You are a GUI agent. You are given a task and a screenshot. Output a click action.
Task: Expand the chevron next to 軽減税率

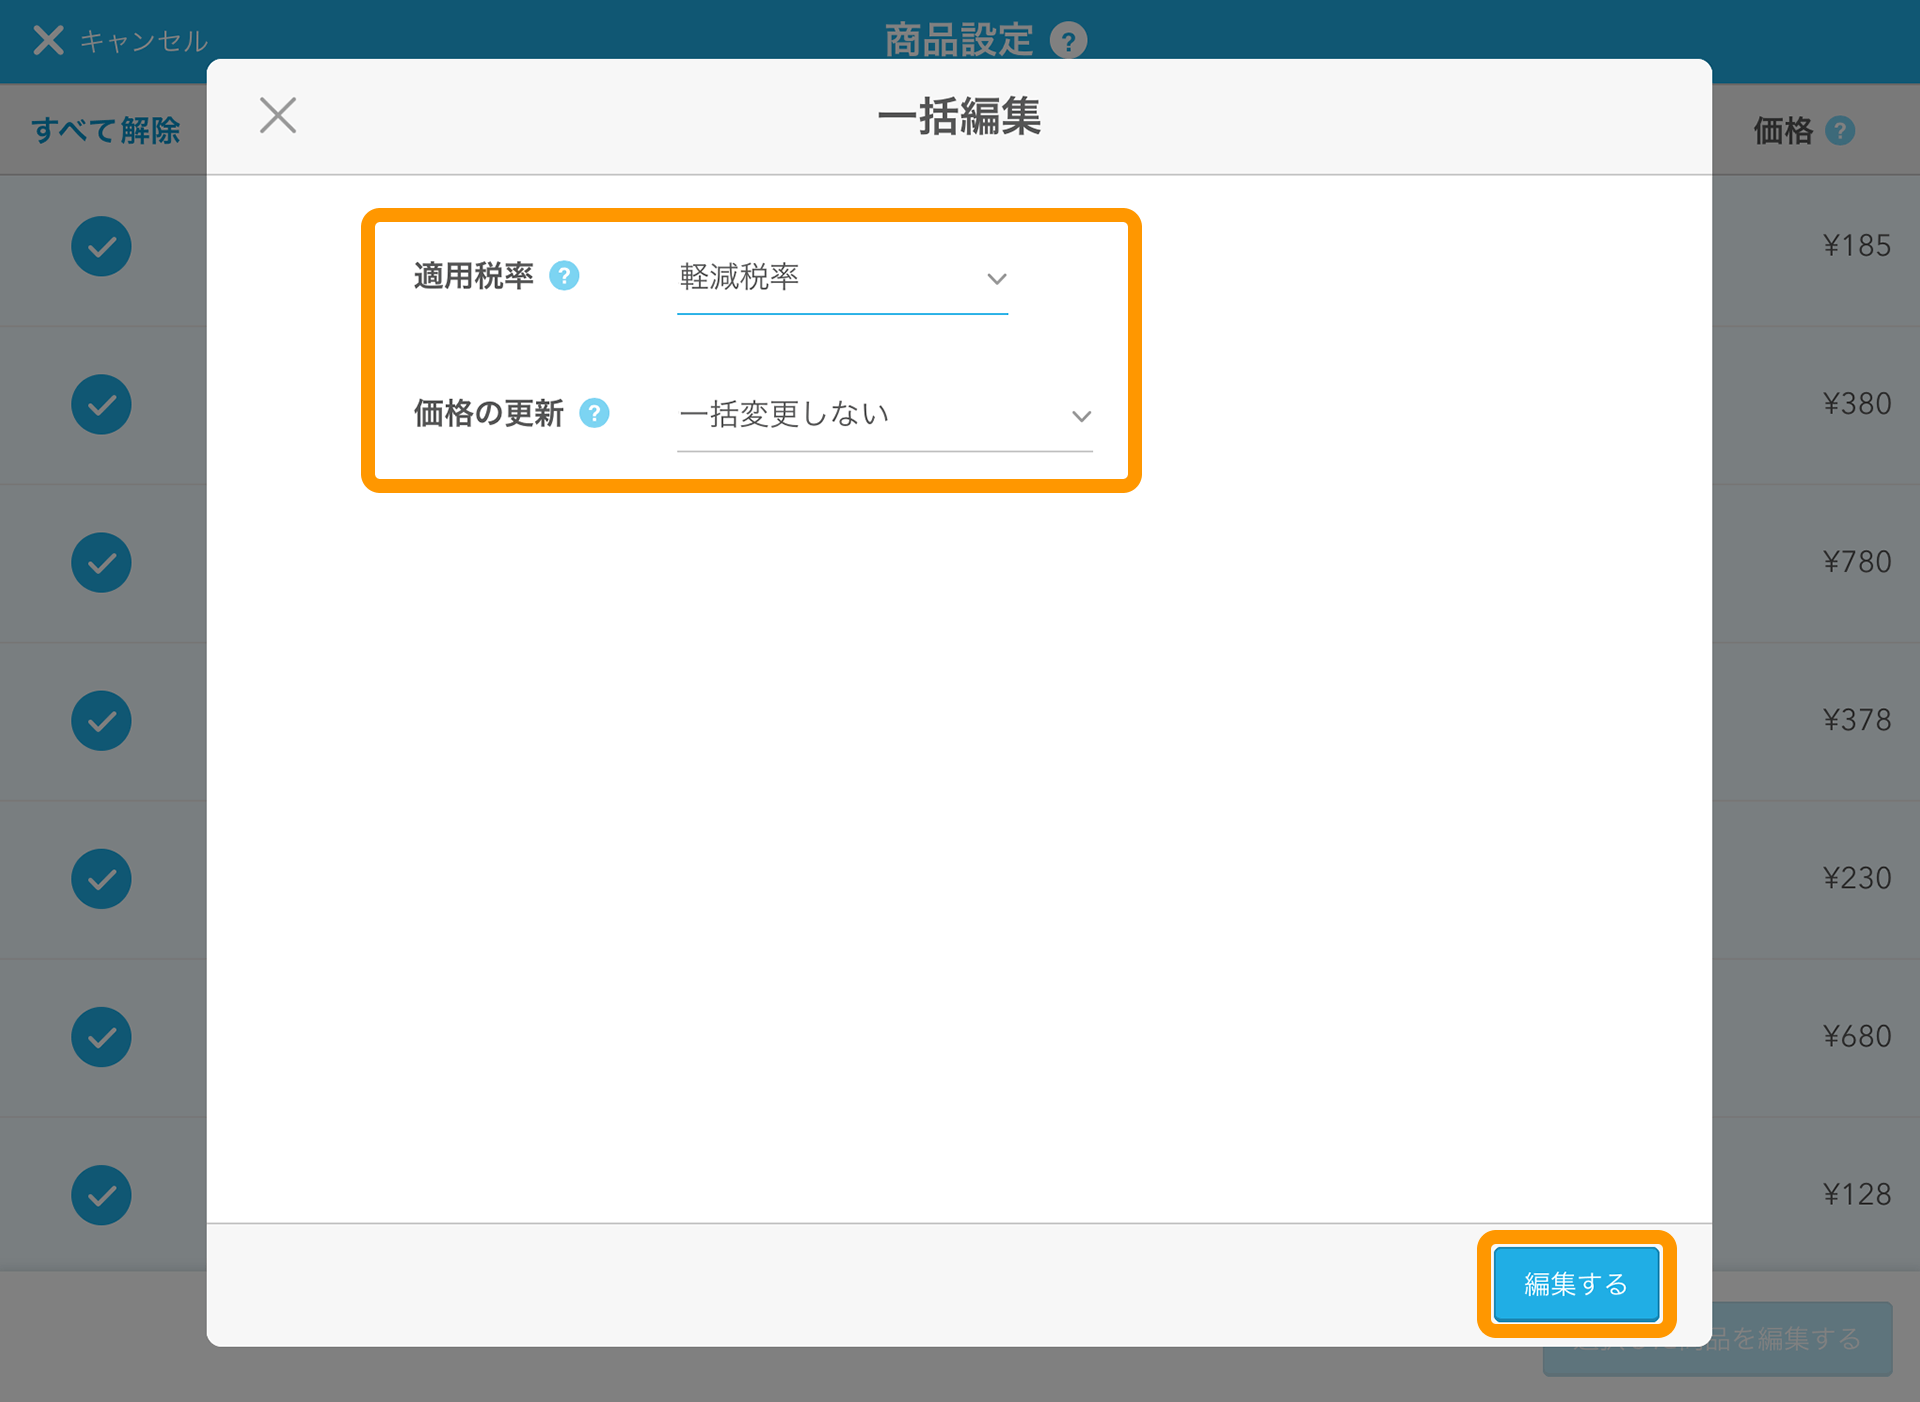[996, 279]
